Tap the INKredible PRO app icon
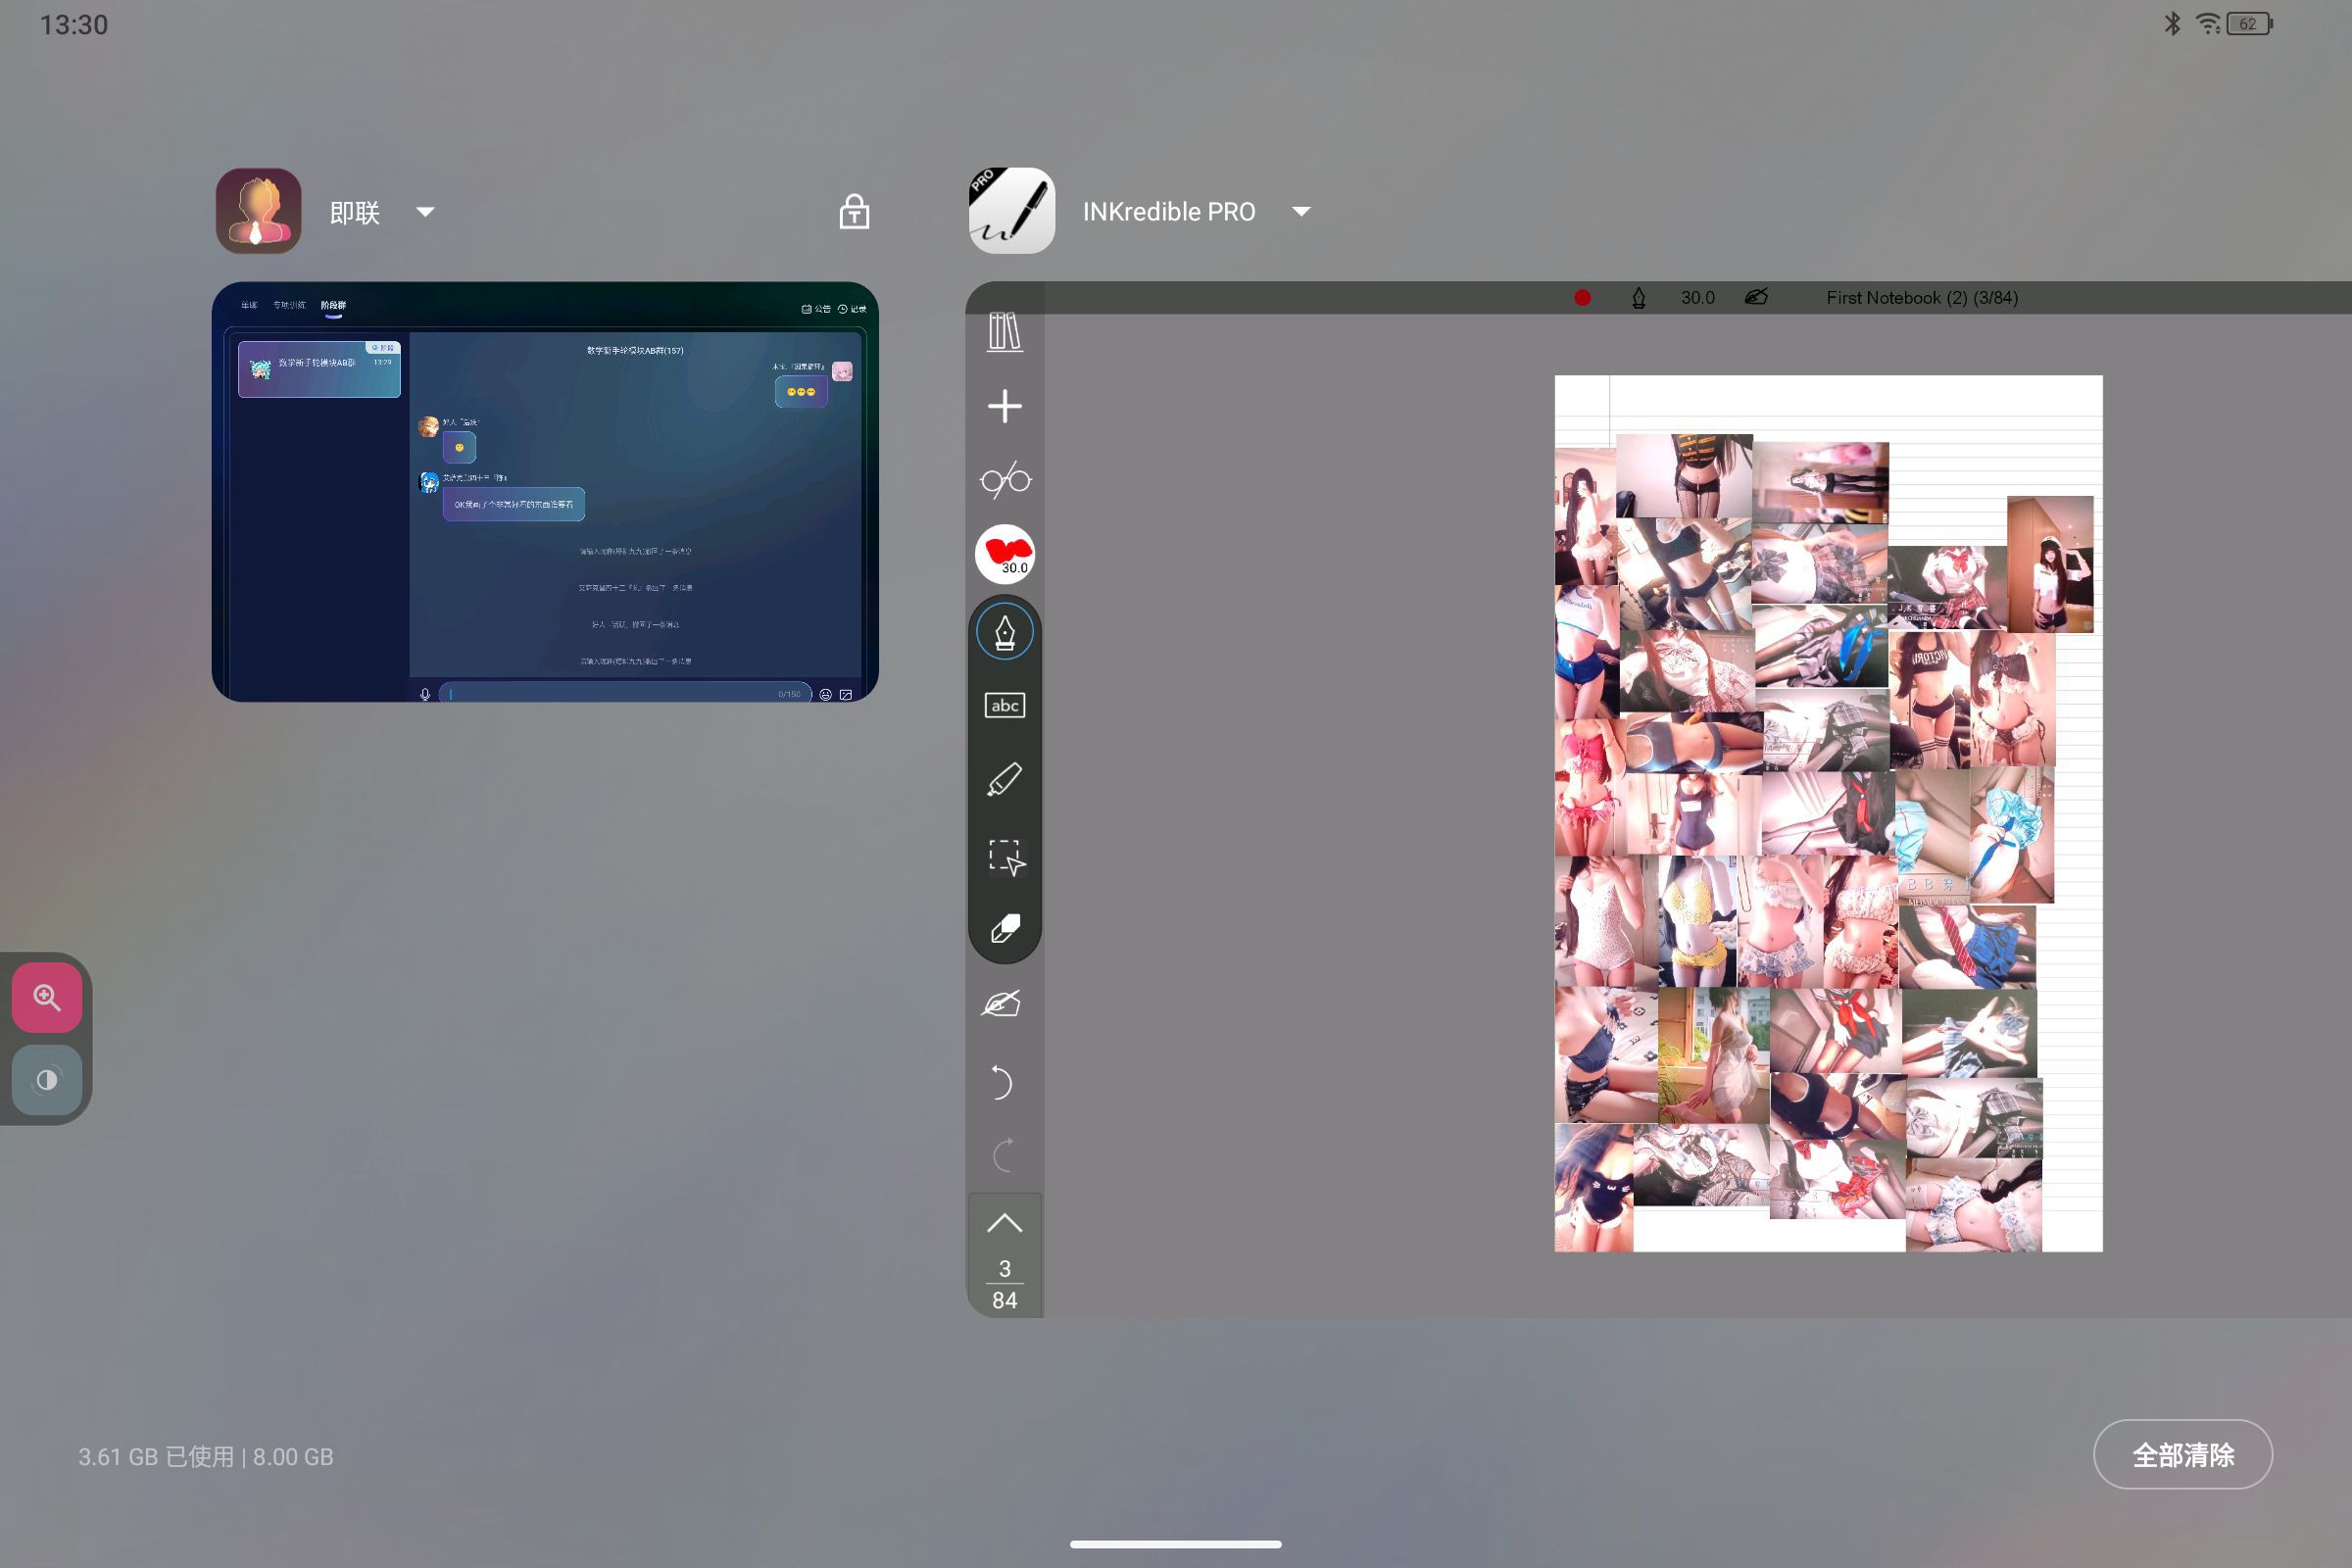 pos(1011,211)
